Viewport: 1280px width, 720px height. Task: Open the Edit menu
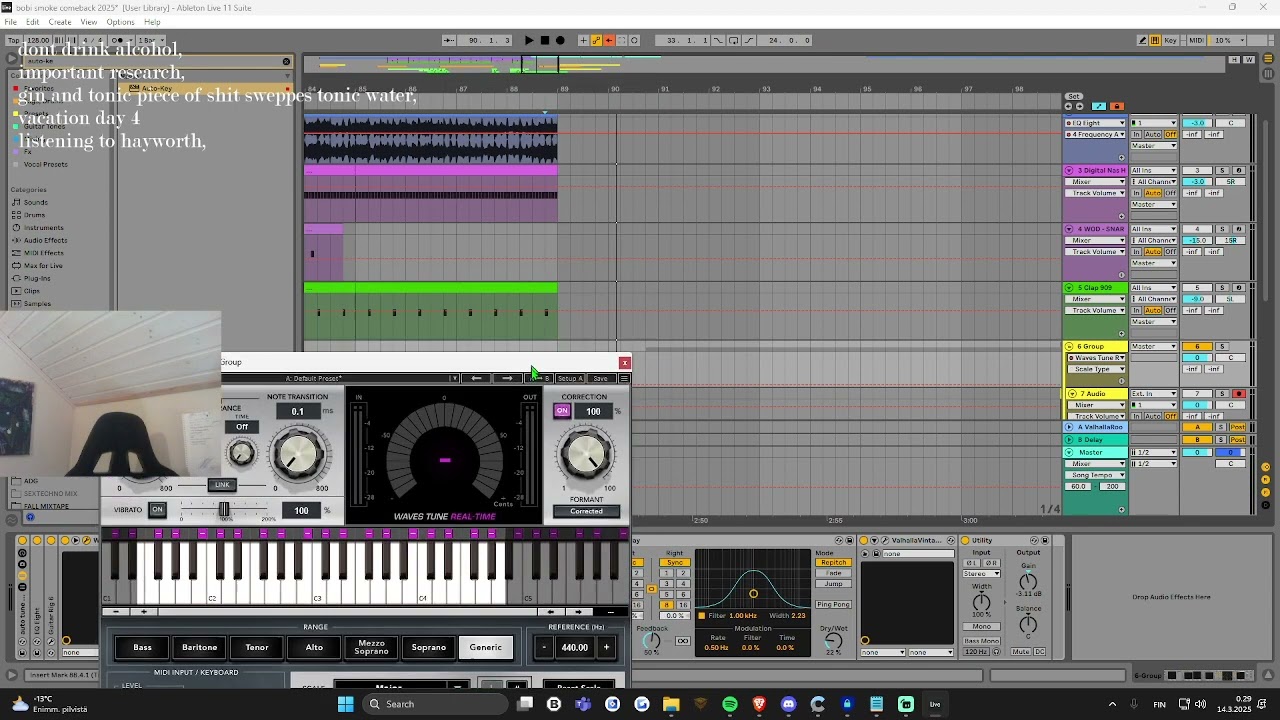click(33, 22)
